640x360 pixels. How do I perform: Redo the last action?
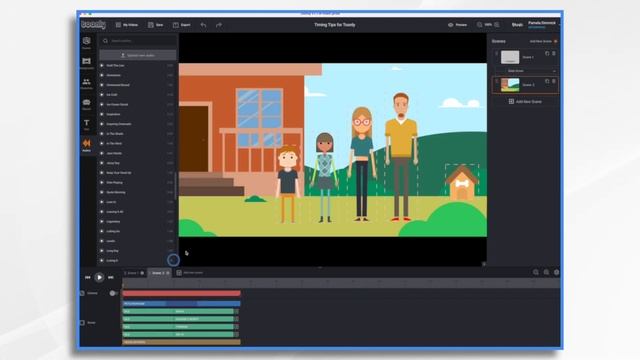219,25
